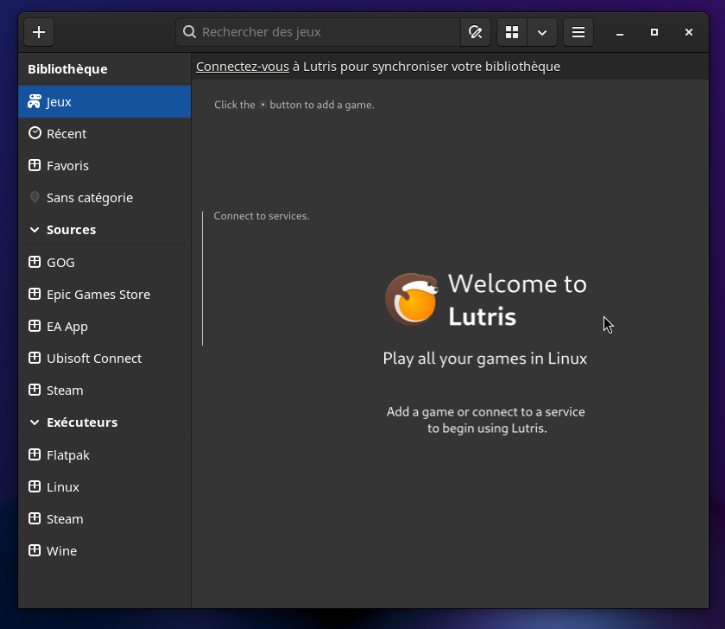725x629 pixels.
Task: Open the hamburger main menu
Action: [x=578, y=32]
